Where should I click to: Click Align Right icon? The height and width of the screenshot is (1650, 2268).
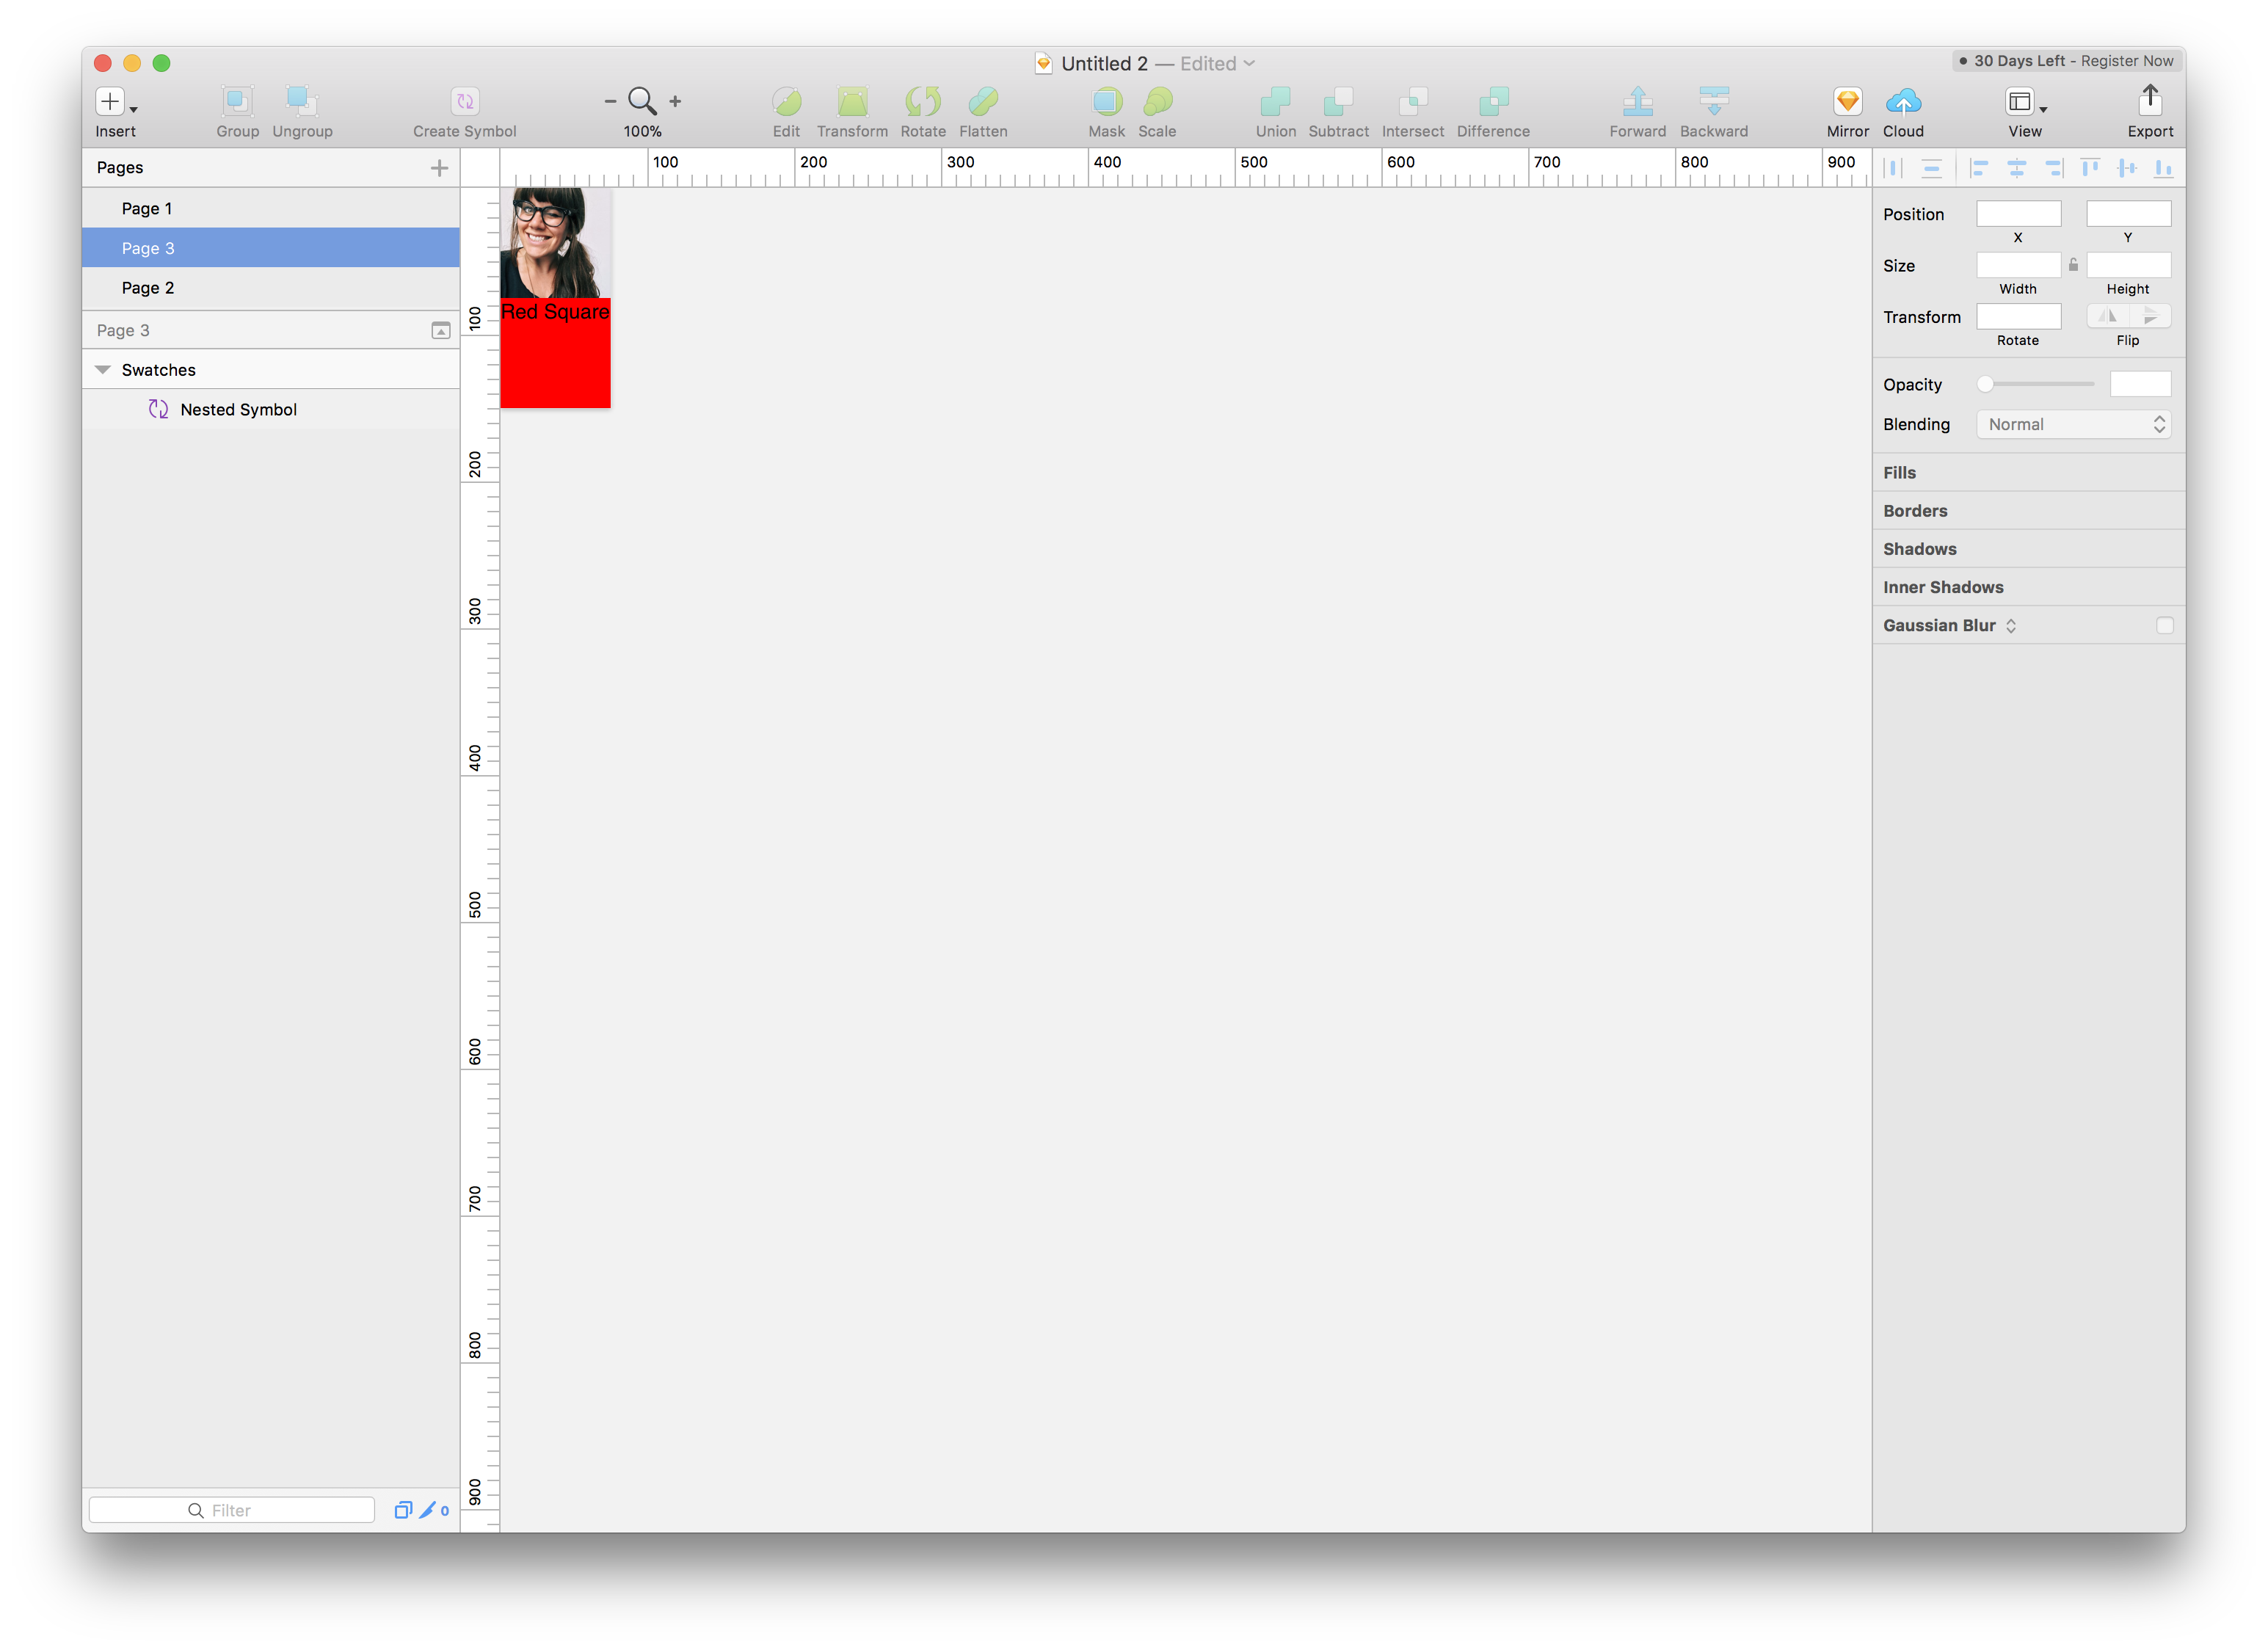pyautogui.click(x=2054, y=168)
